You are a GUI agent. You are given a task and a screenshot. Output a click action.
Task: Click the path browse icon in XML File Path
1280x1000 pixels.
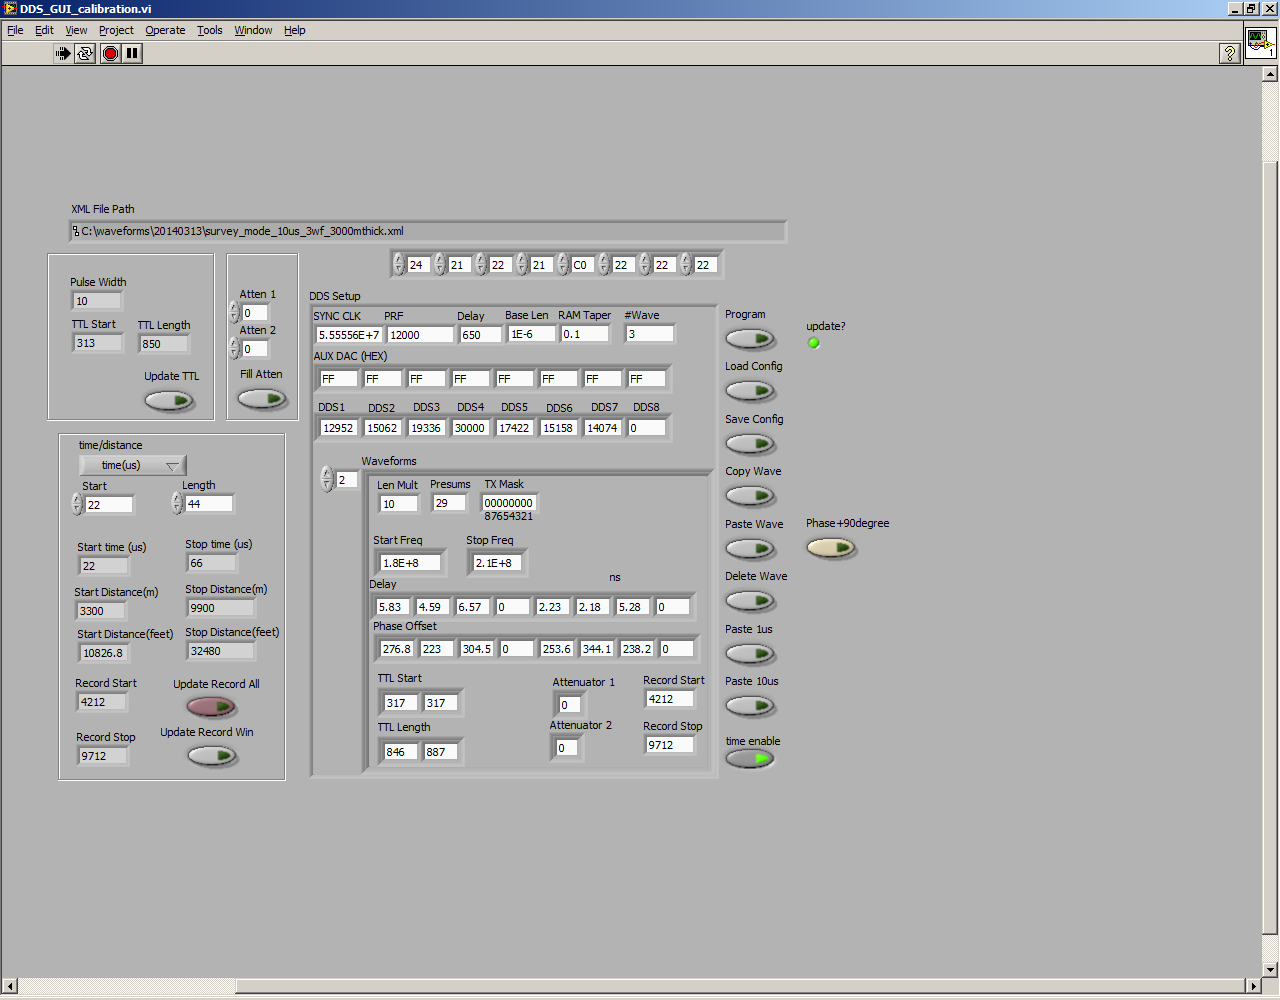[x=76, y=231]
